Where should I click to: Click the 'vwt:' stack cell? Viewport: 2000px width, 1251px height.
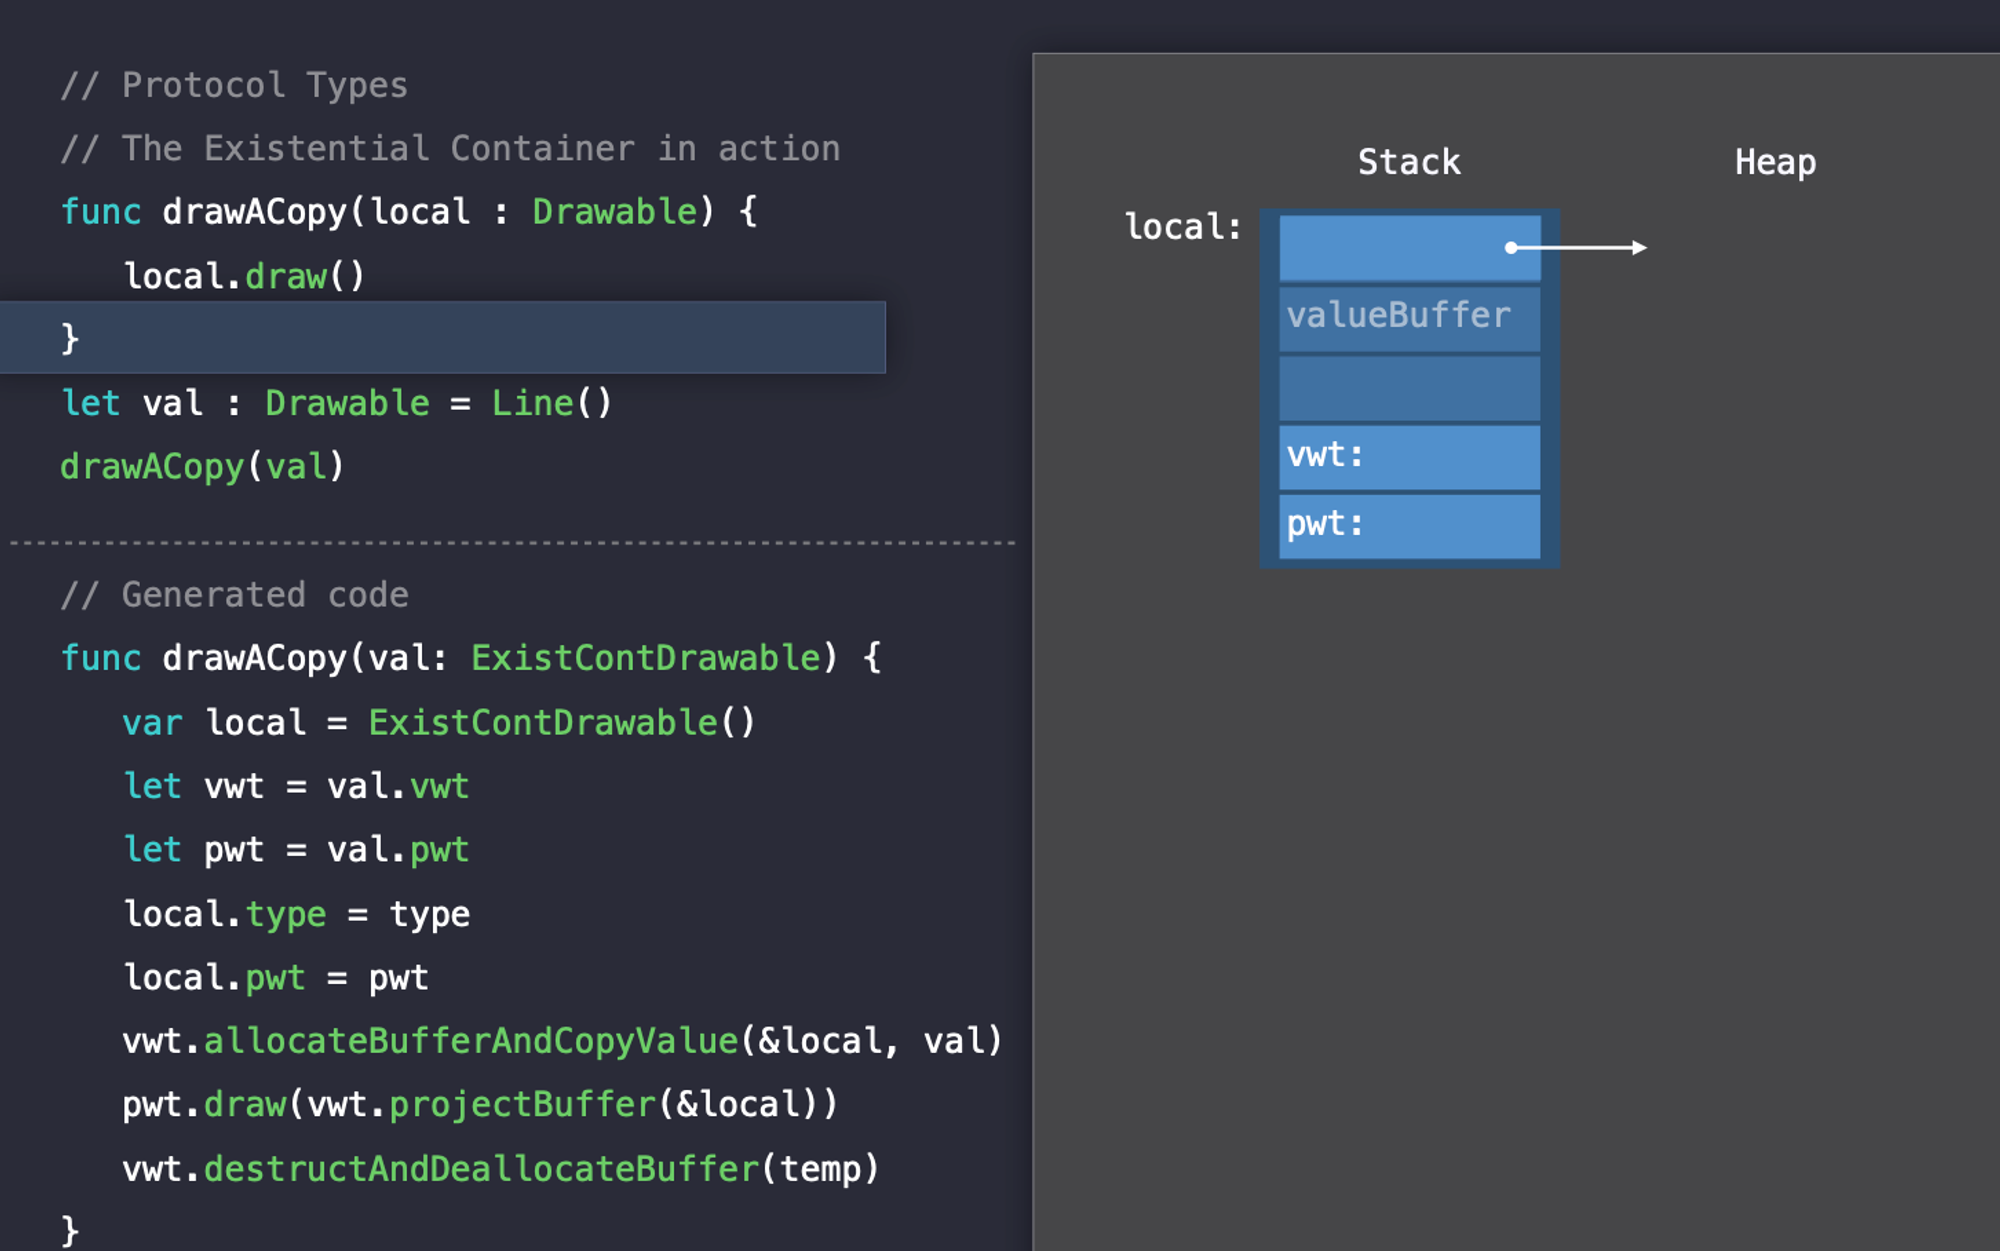pos(1410,458)
